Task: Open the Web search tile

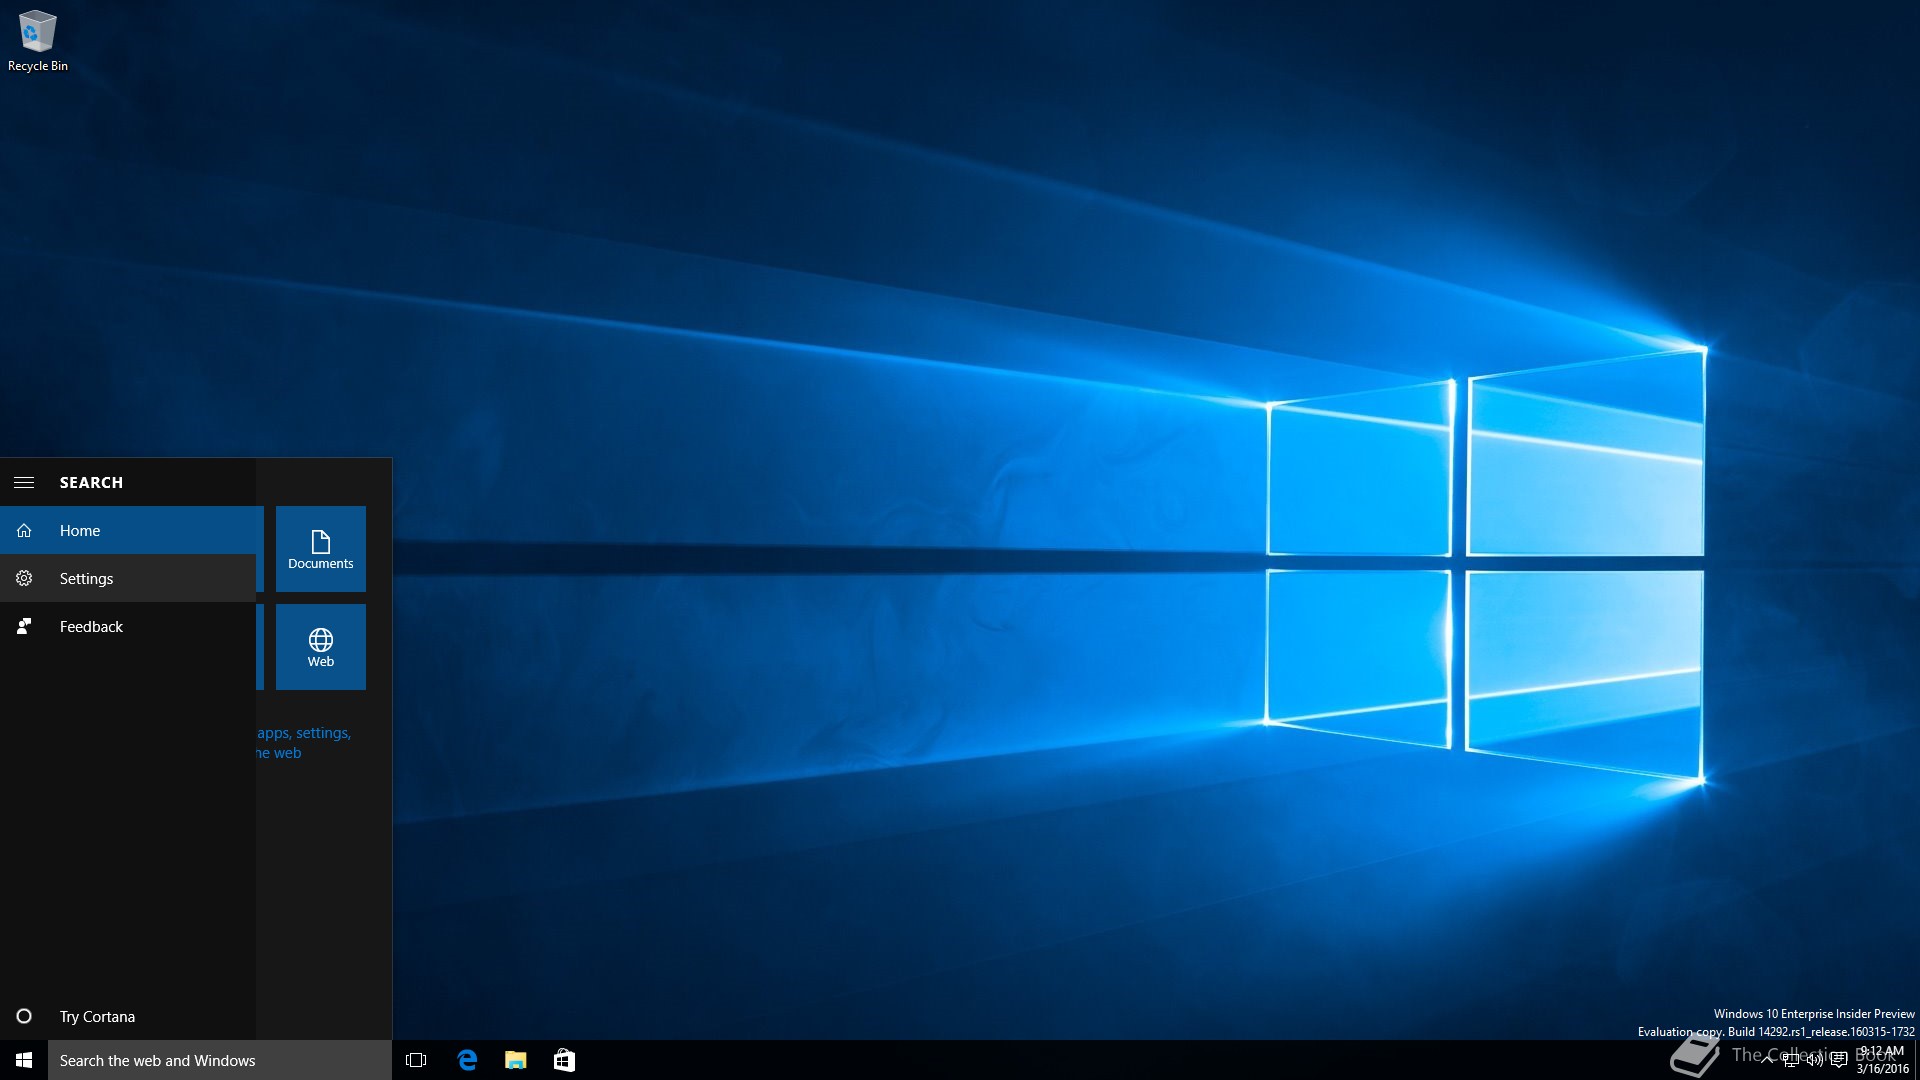Action: coord(320,646)
